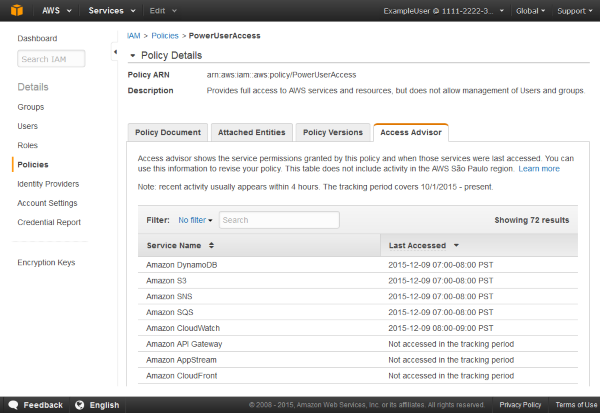Screen dimensions: 600x413
Task: Click the table Search input box
Action: click(279, 220)
